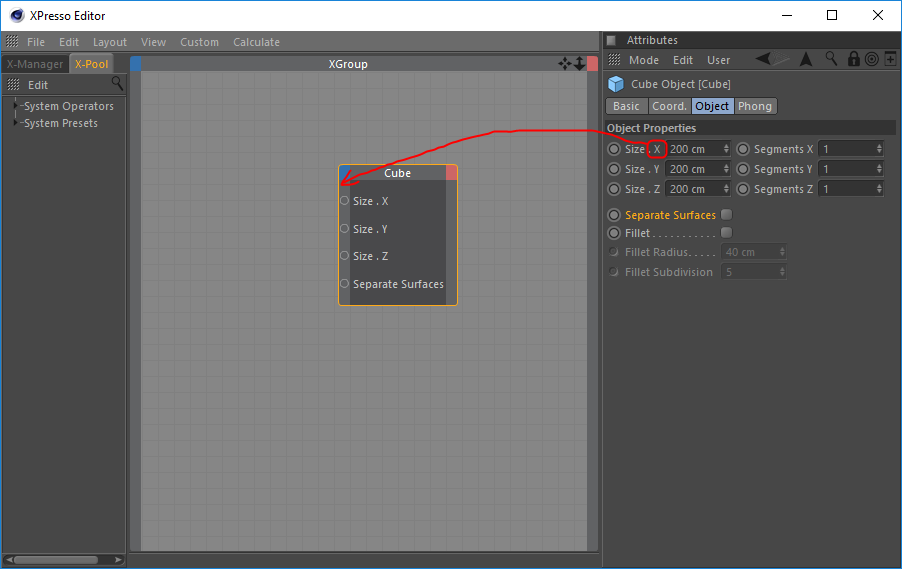Image resolution: width=902 pixels, height=569 pixels.
Task: Click the XGroup blue input corner
Action: pos(136,64)
